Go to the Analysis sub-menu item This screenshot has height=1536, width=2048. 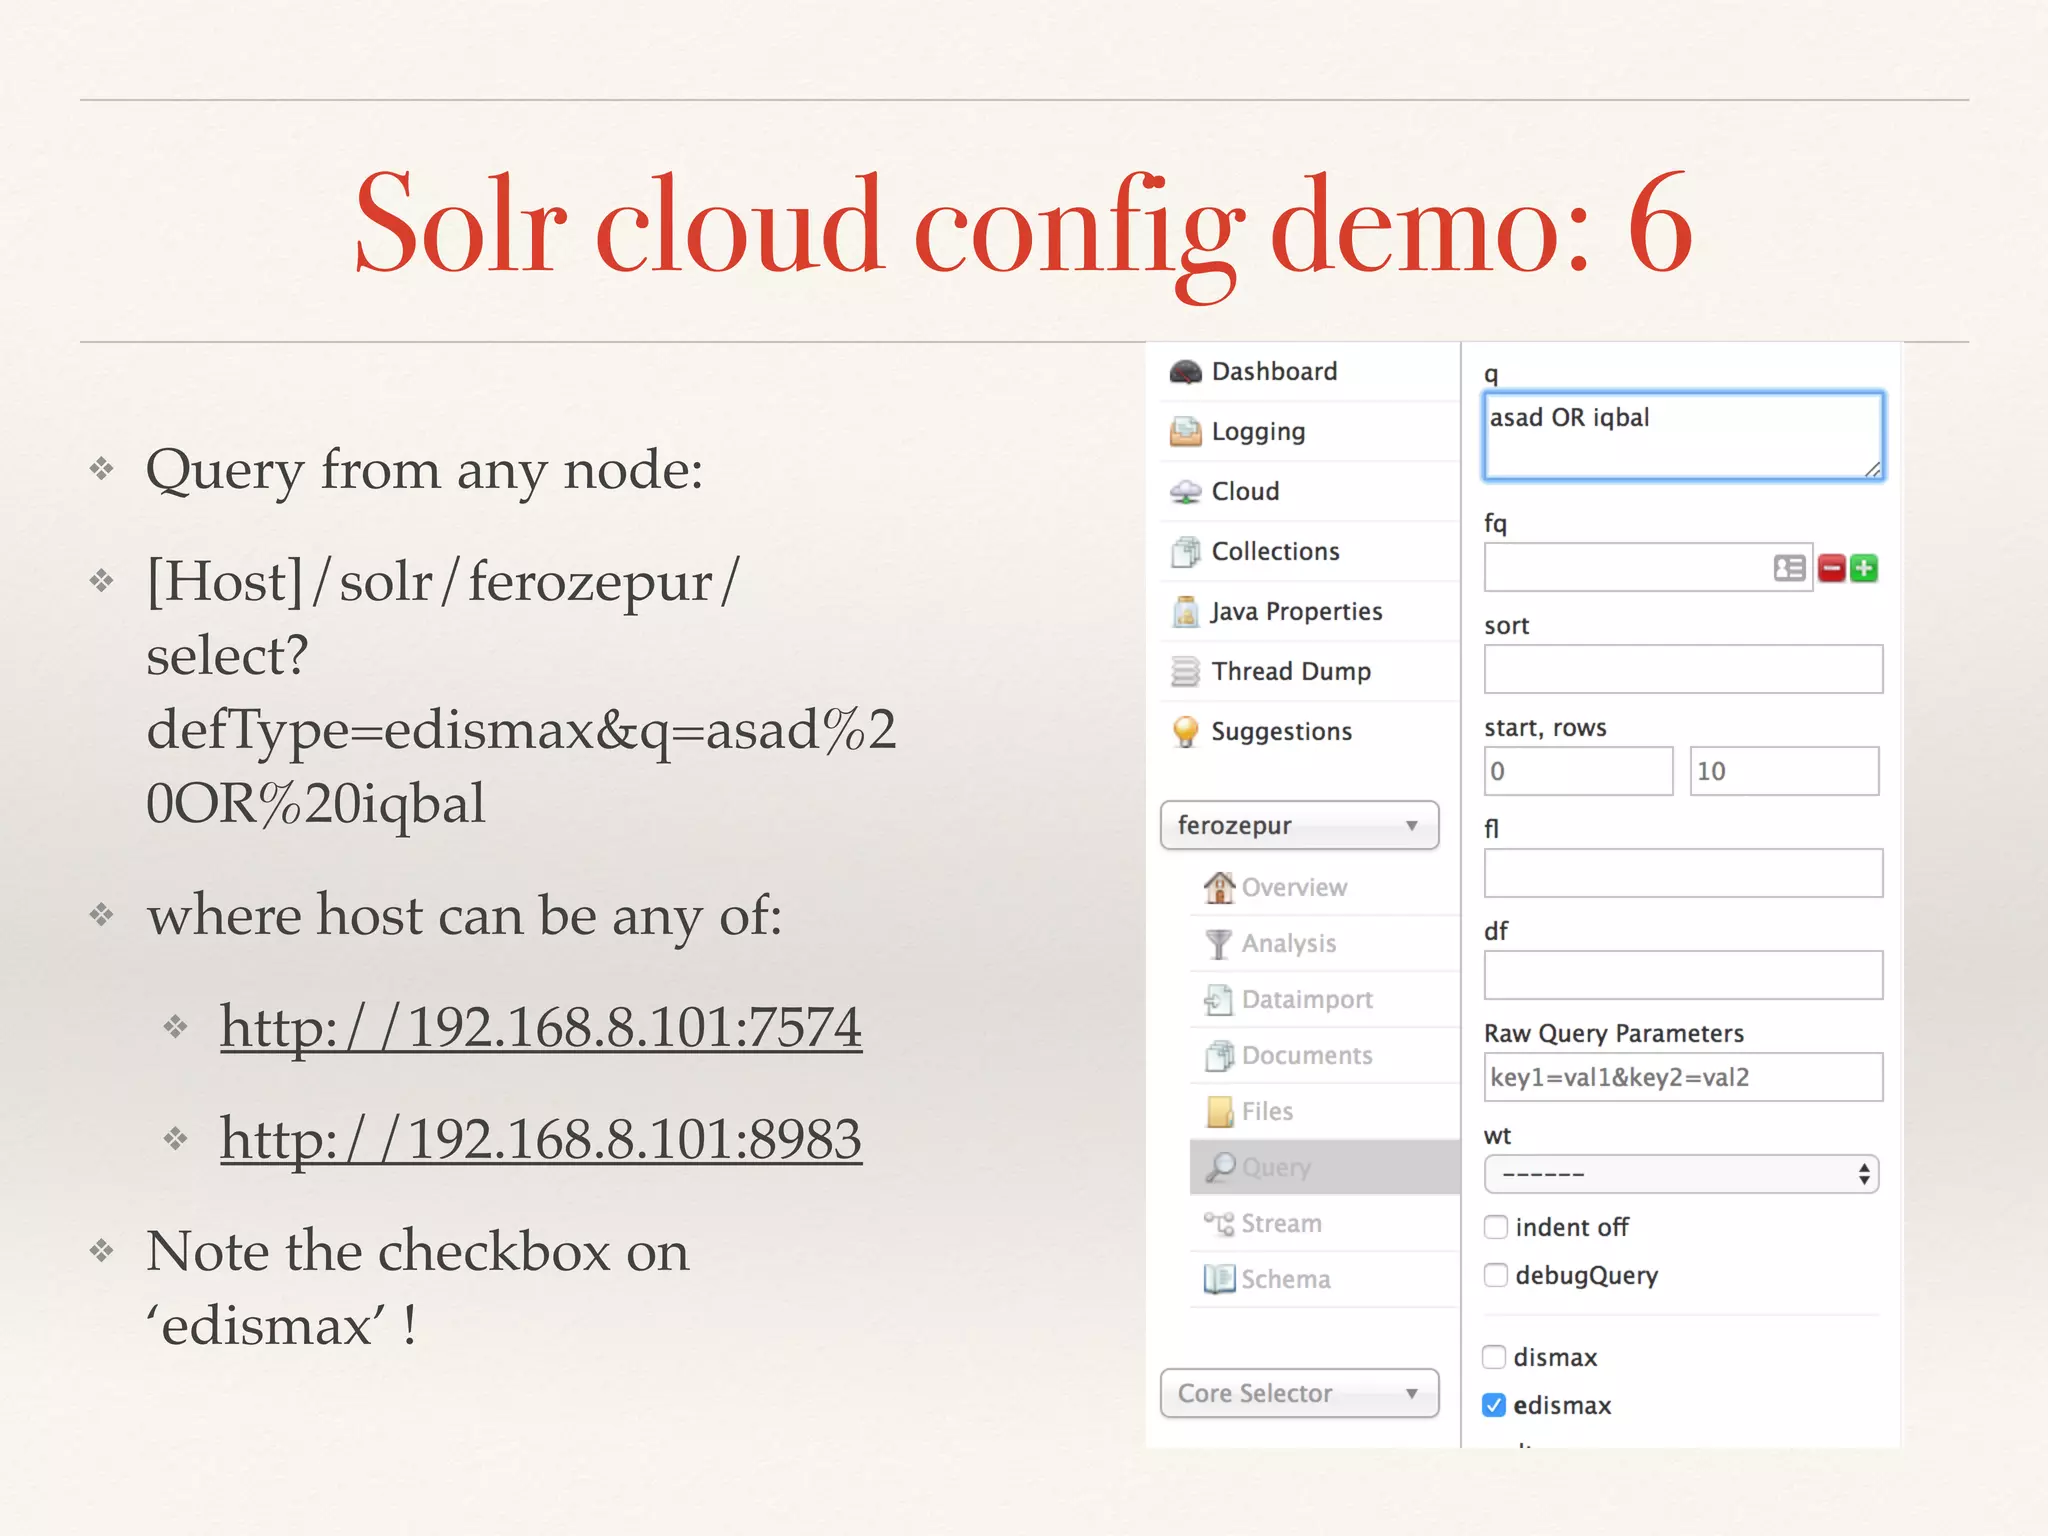point(1325,943)
